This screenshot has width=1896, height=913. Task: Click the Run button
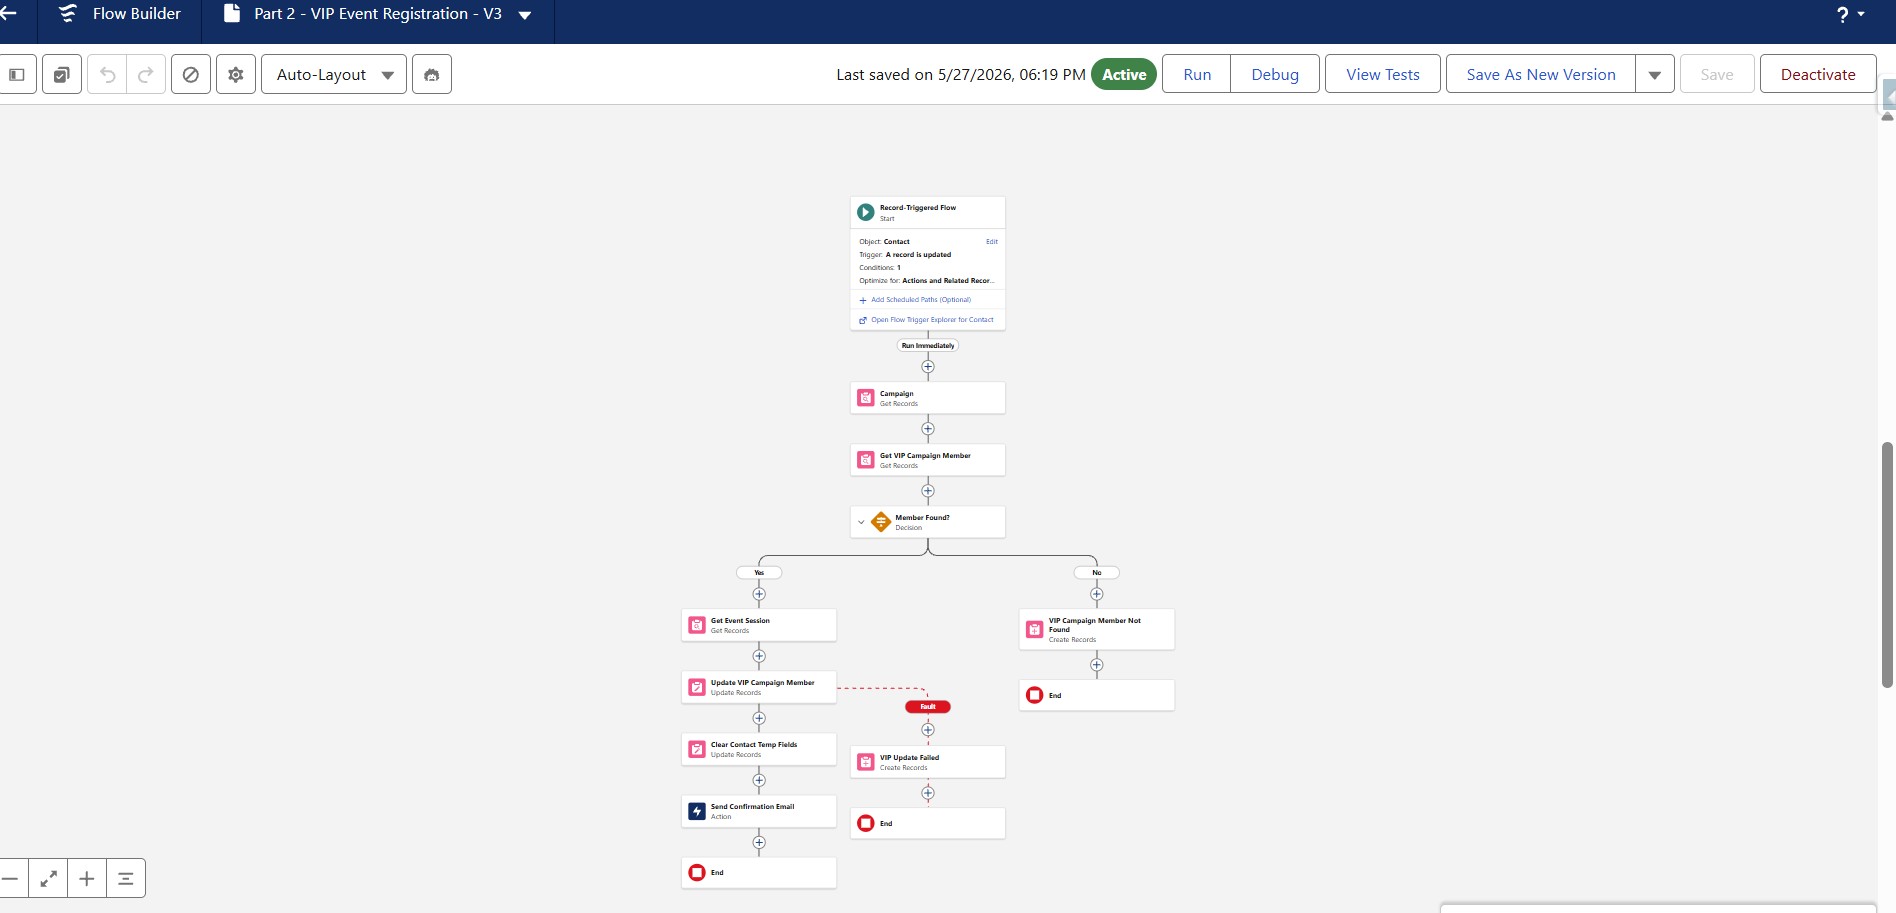(x=1197, y=74)
